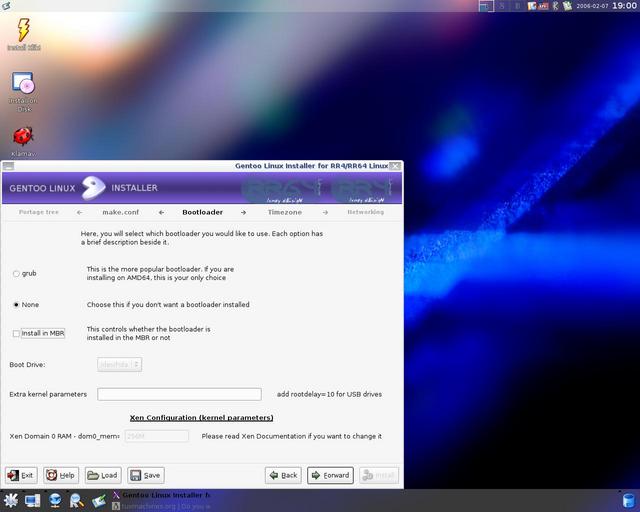Jump to the Networking step
The width and height of the screenshot is (640, 512).
[x=365, y=212]
